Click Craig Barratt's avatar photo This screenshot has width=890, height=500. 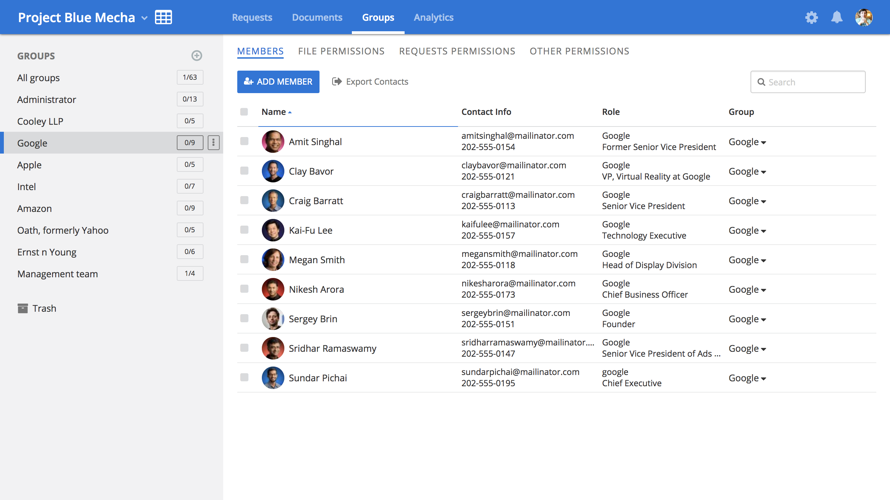point(272,200)
